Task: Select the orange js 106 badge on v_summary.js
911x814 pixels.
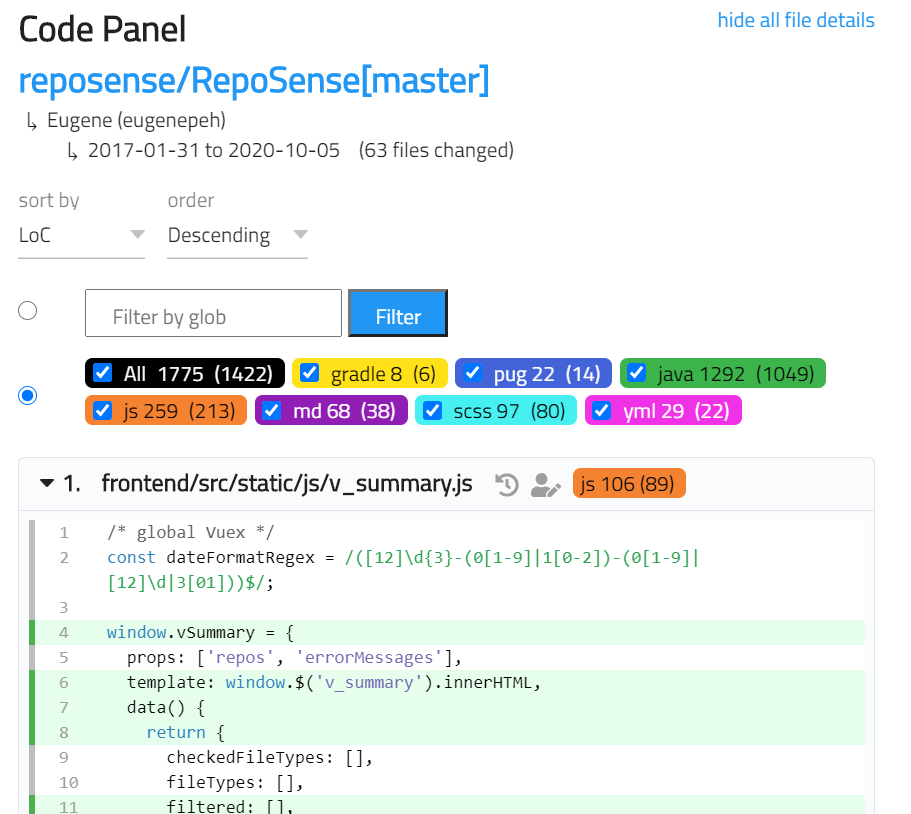Action: (x=629, y=482)
